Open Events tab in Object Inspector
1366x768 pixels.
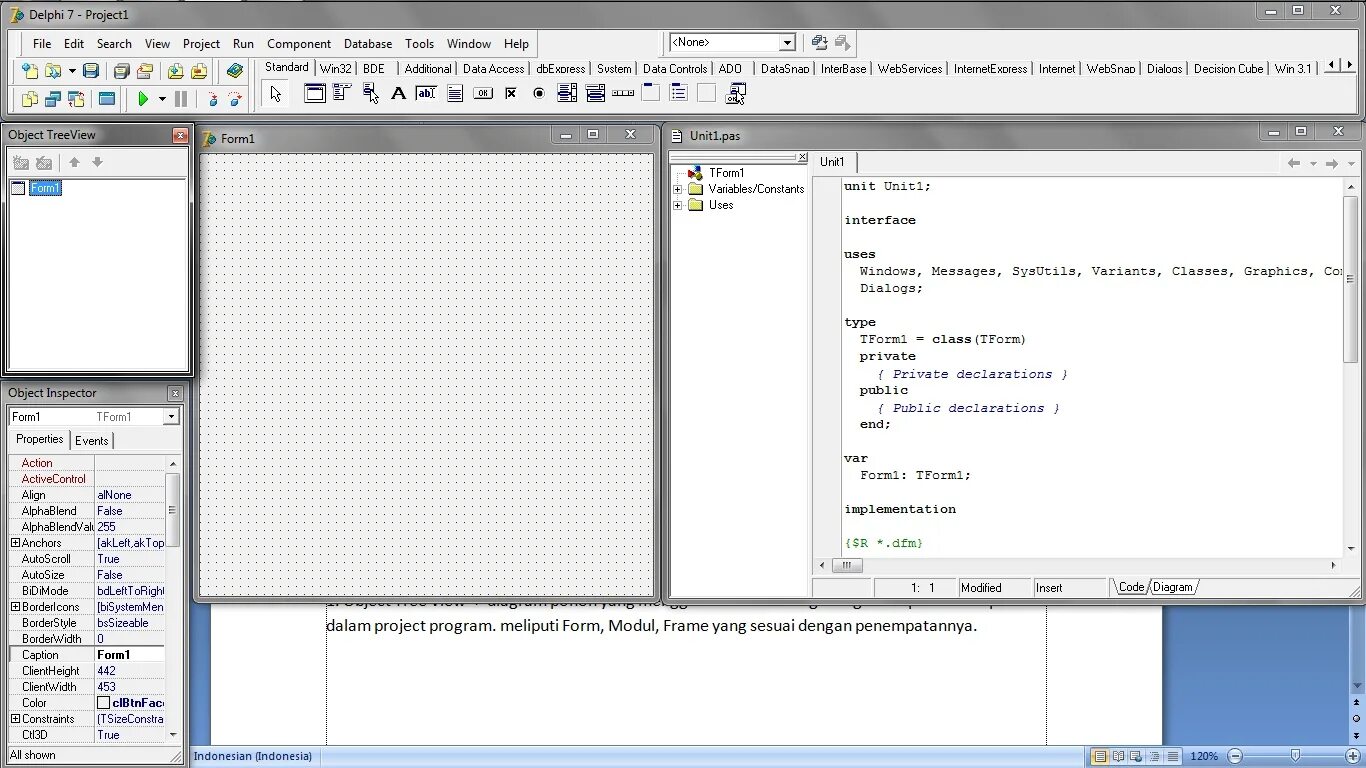point(92,440)
